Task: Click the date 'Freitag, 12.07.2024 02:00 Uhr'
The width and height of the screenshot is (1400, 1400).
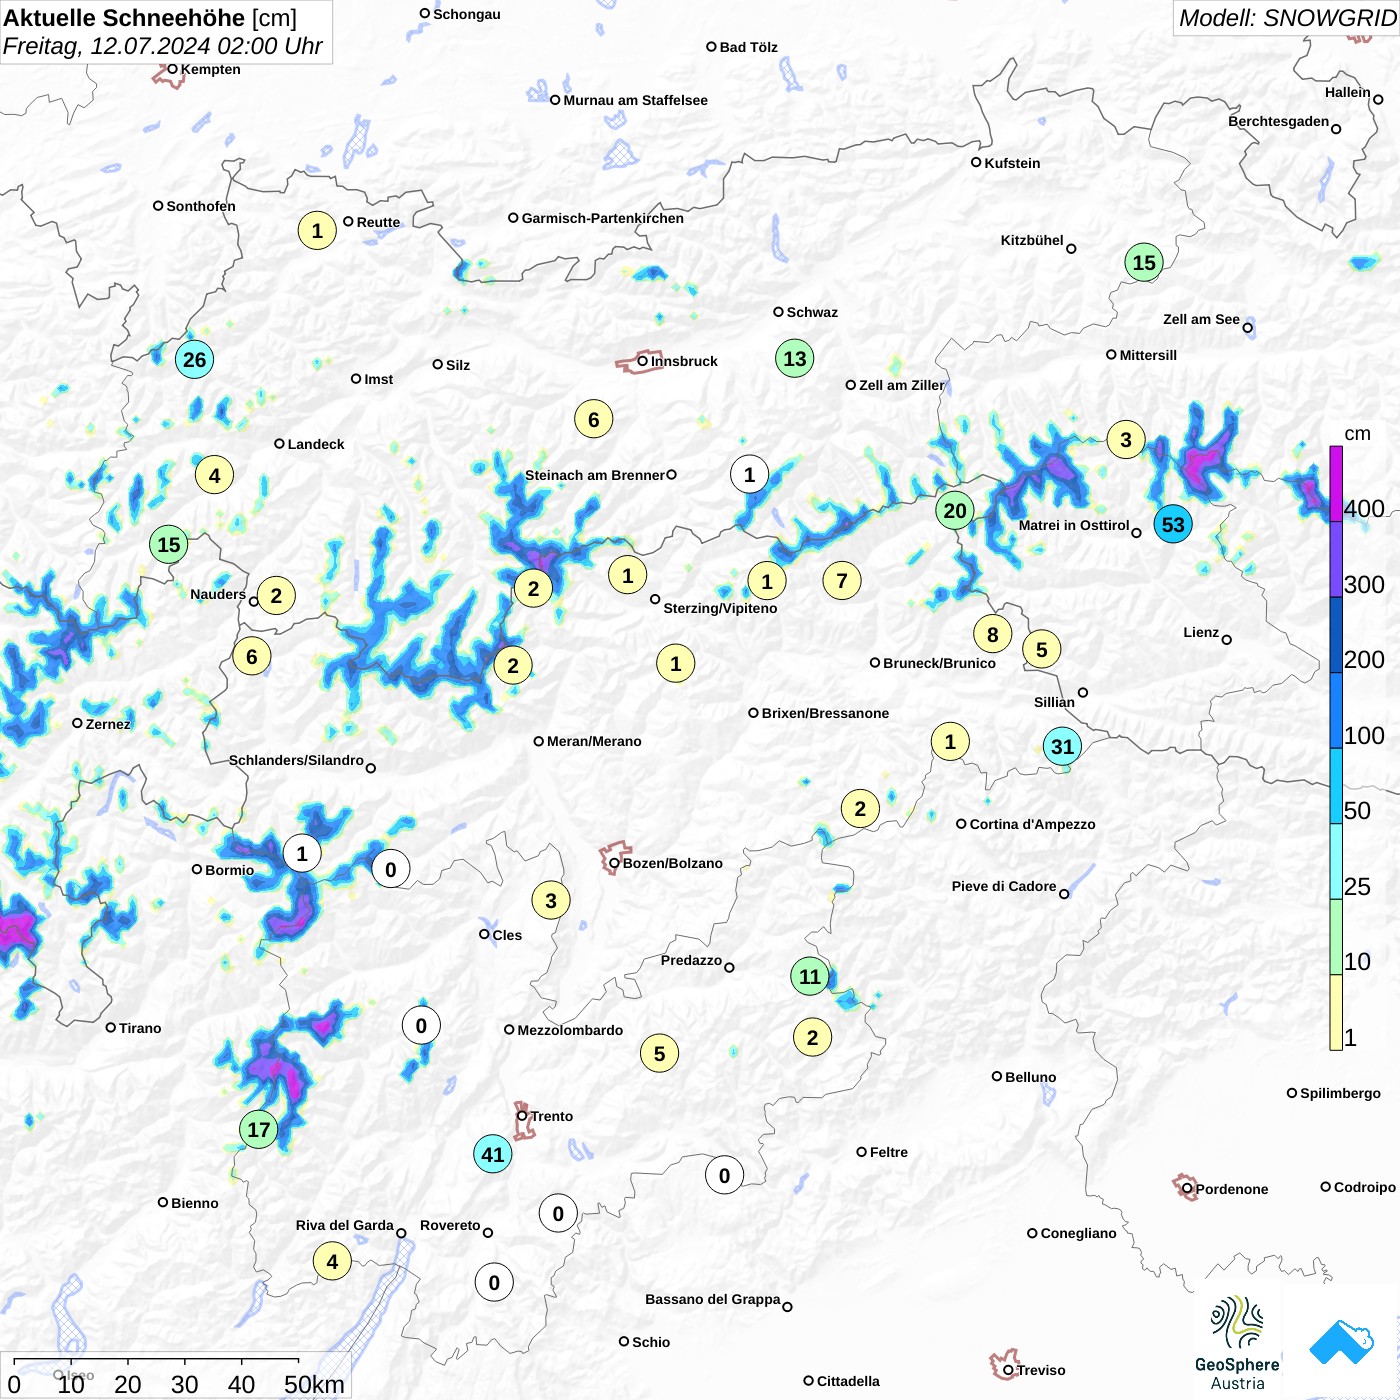Action: click(163, 46)
